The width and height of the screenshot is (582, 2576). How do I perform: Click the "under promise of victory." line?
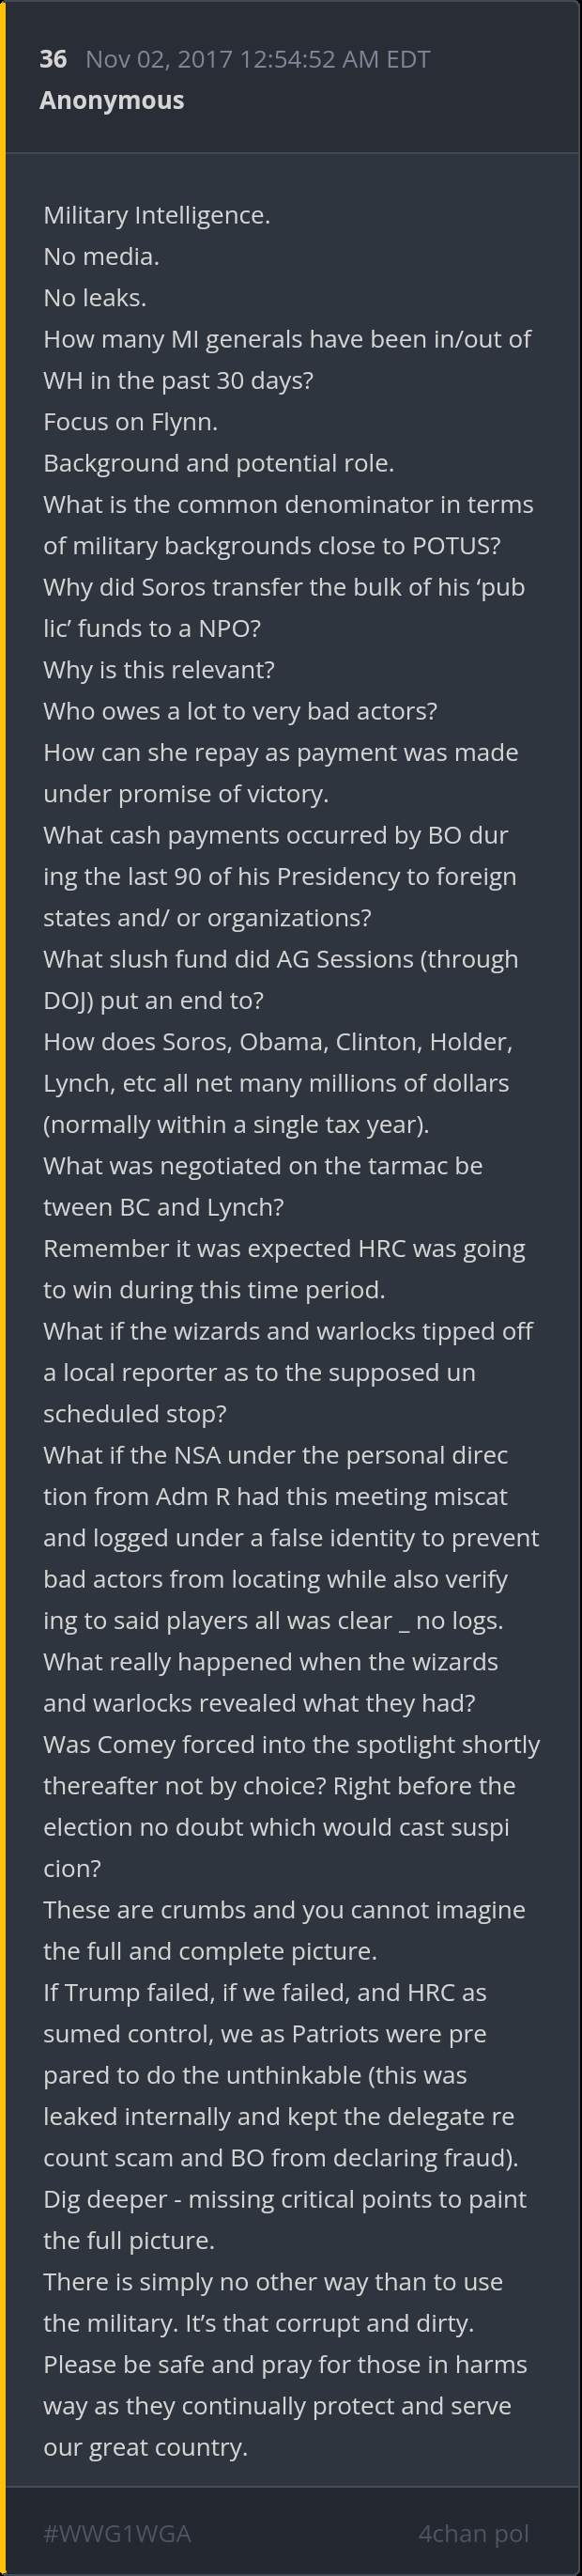(185, 794)
